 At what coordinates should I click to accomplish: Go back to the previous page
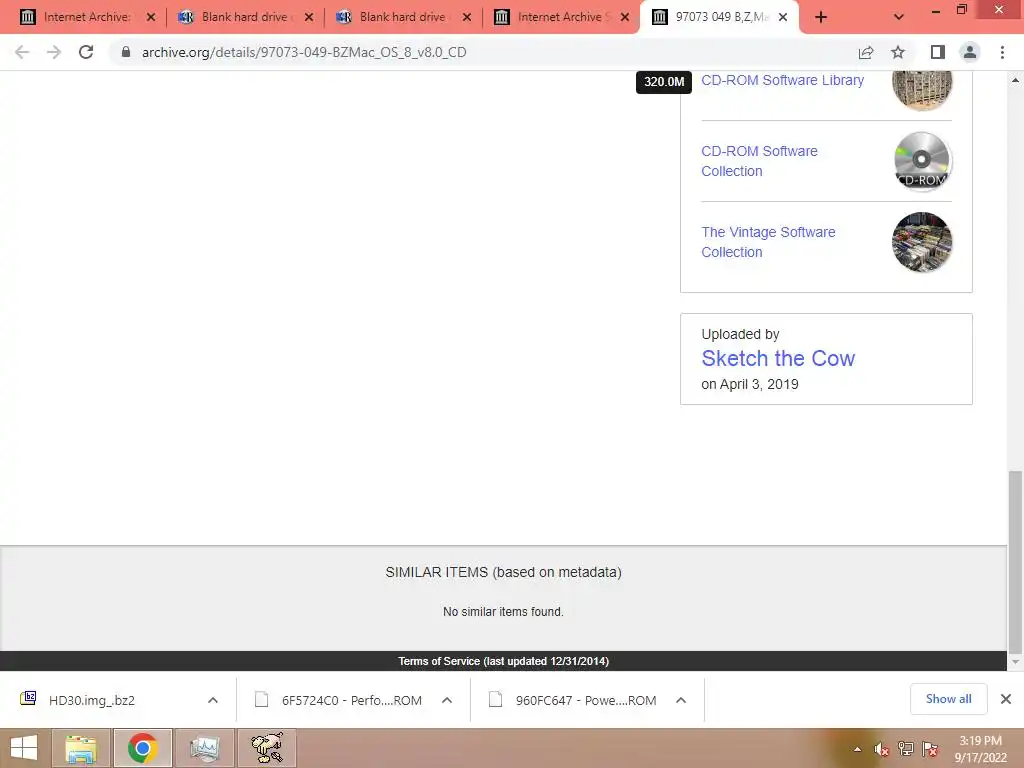pyautogui.click(x=22, y=52)
